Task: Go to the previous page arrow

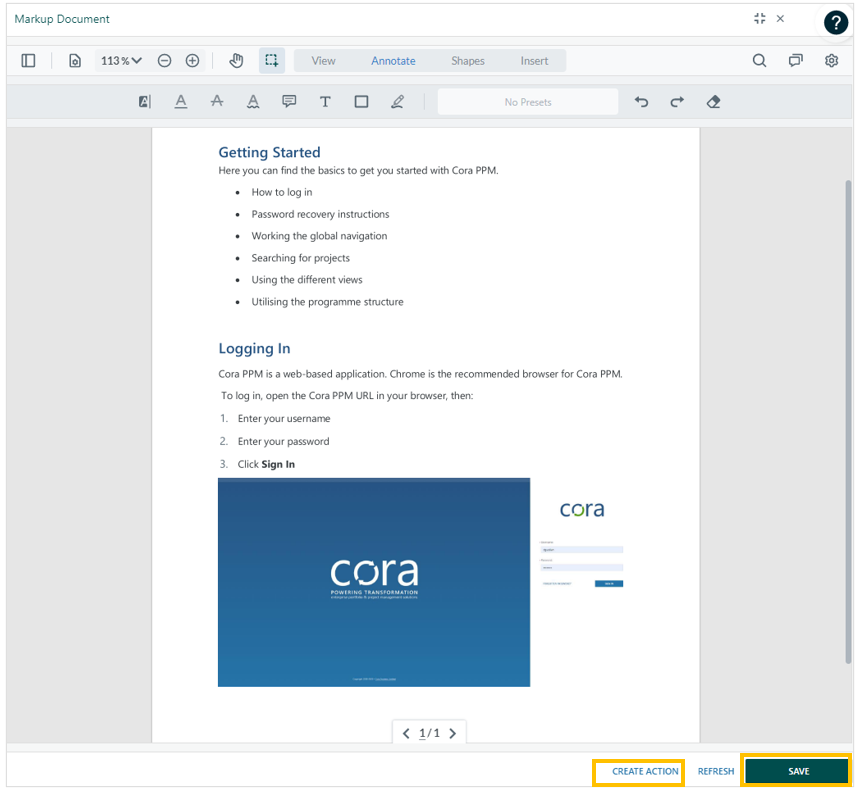Action: [406, 734]
